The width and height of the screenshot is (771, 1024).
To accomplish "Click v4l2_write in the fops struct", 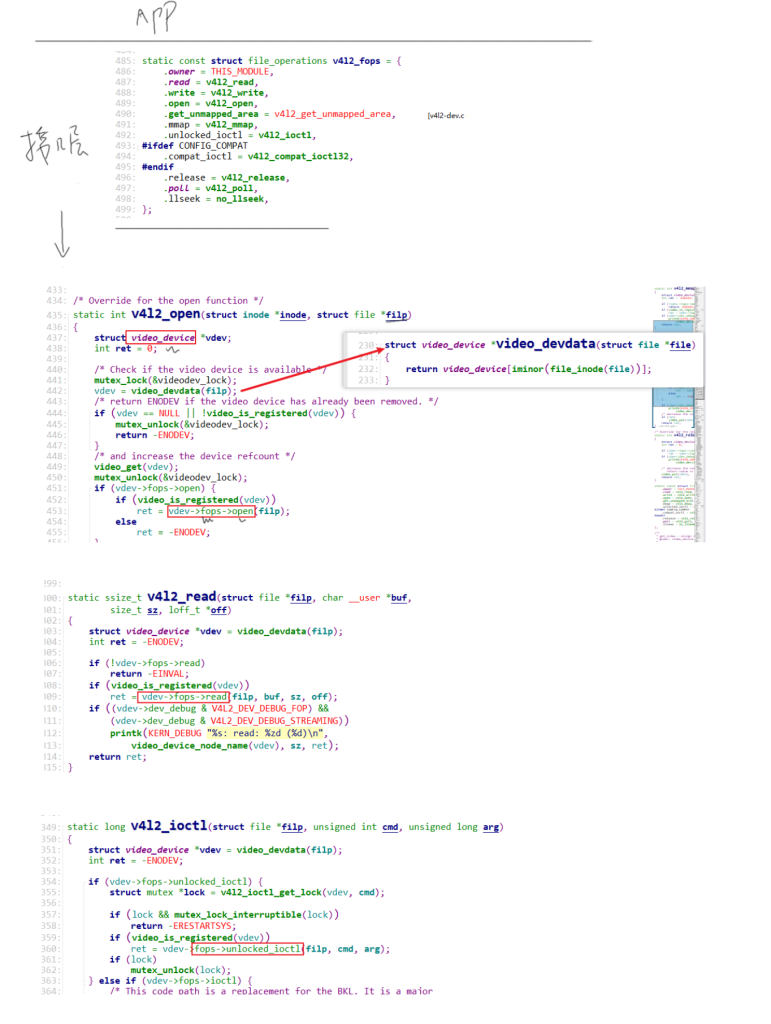I will [x=238, y=93].
